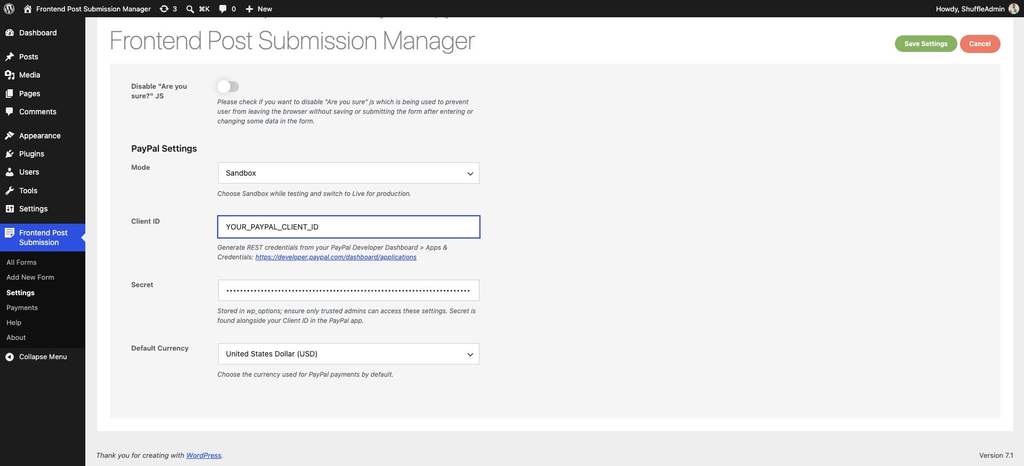Click the Appearance paintbrush icon

(9, 136)
